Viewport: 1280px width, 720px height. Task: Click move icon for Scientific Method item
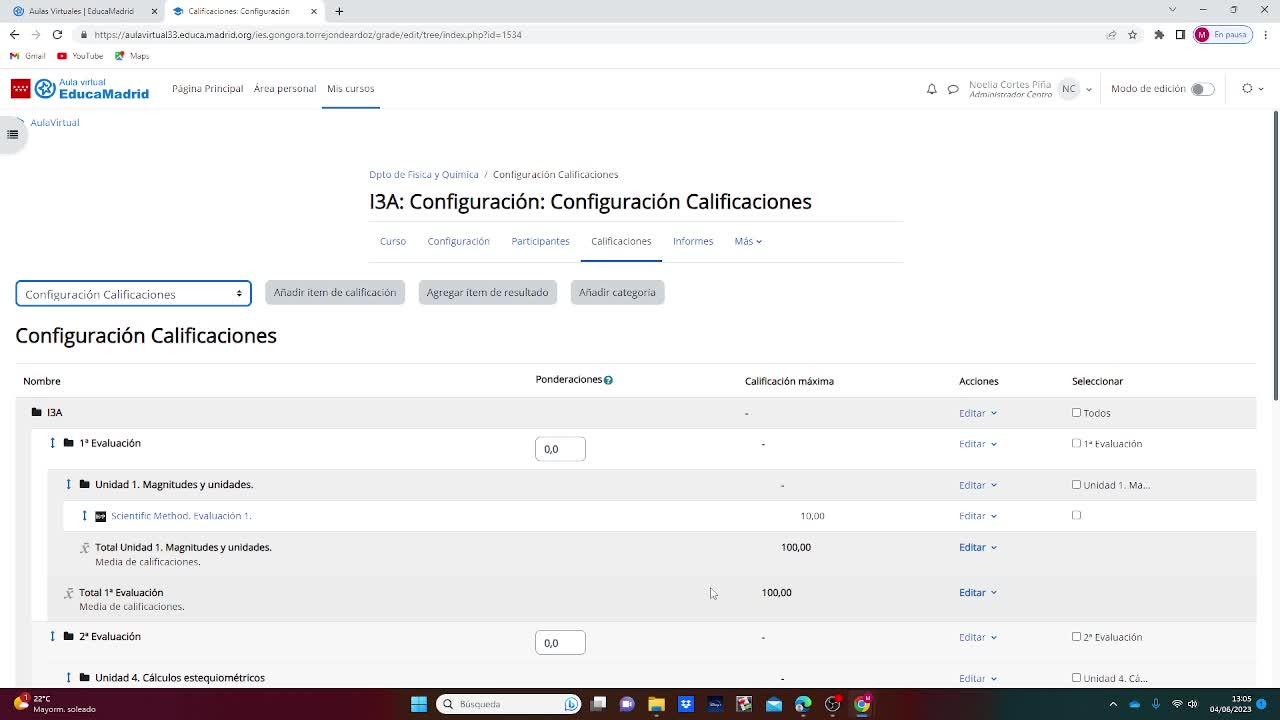[x=84, y=516]
